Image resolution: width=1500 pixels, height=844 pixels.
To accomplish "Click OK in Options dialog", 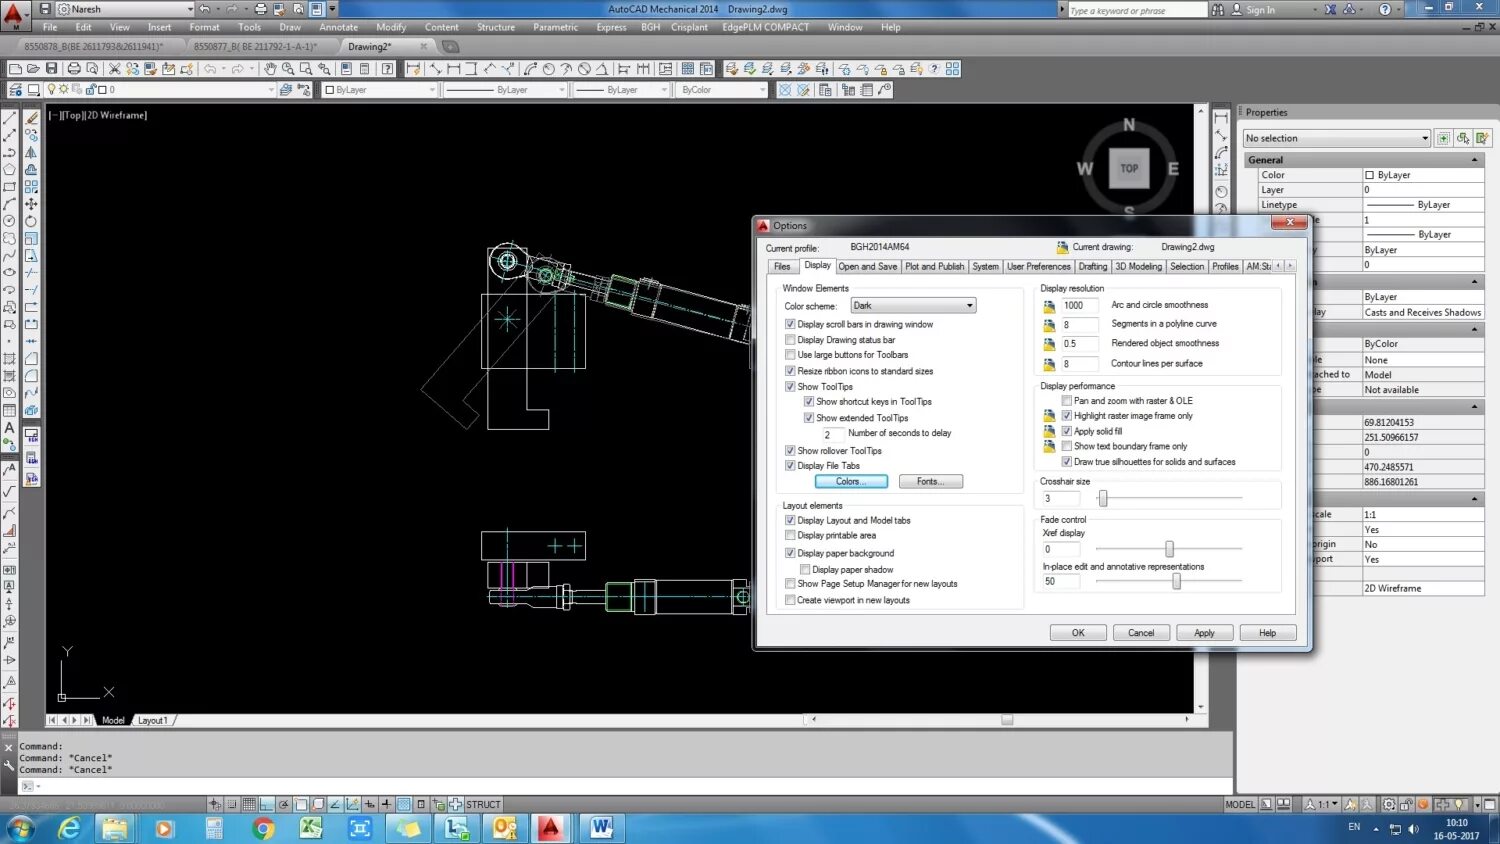I will (1078, 633).
